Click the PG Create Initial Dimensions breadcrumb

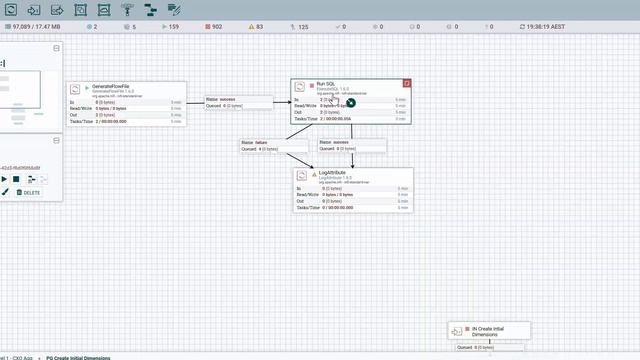pyautogui.click(x=78, y=358)
